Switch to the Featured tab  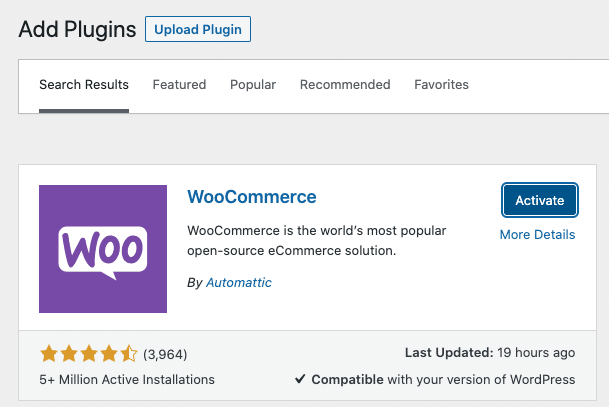tap(179, 85)
